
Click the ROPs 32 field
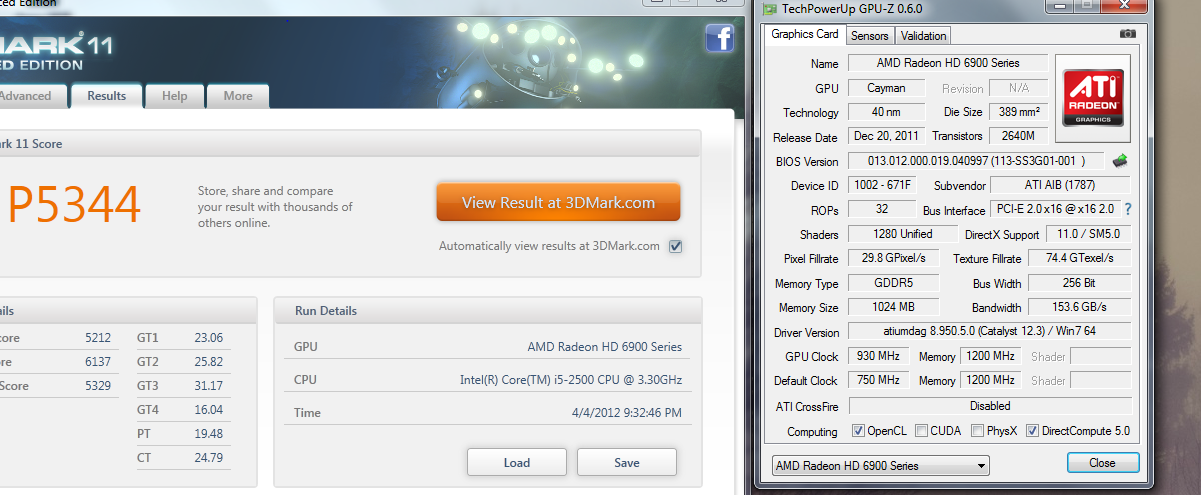[881, 210]
